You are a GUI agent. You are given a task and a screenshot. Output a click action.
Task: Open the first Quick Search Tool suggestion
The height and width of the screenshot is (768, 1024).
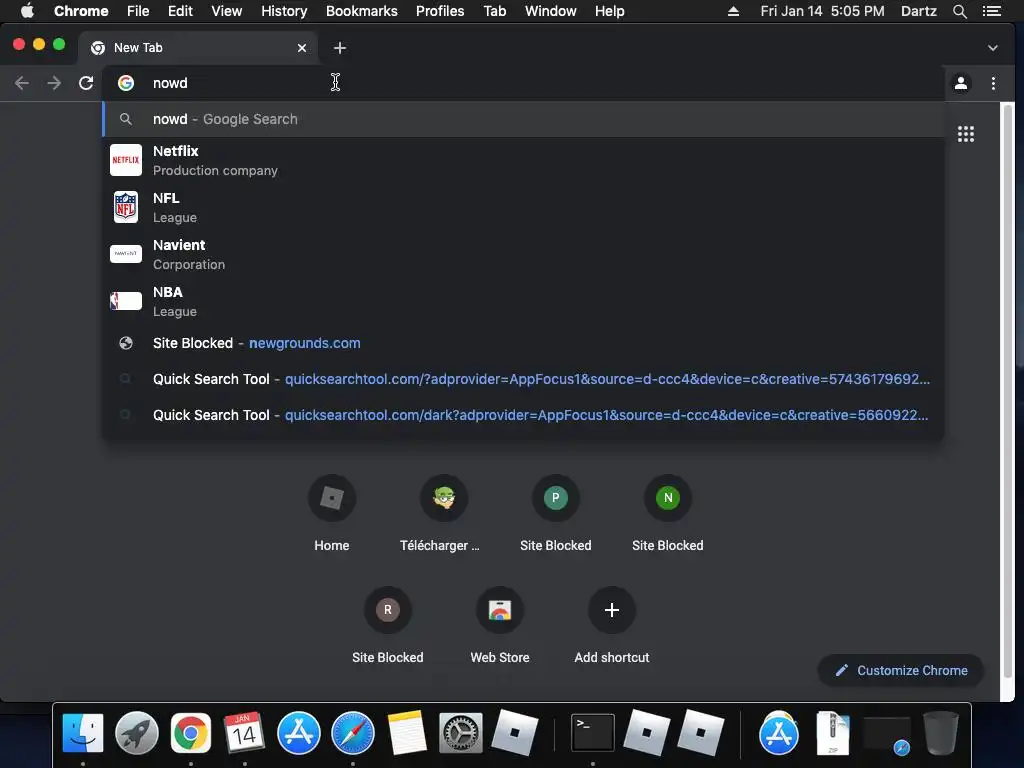(523, 379)
